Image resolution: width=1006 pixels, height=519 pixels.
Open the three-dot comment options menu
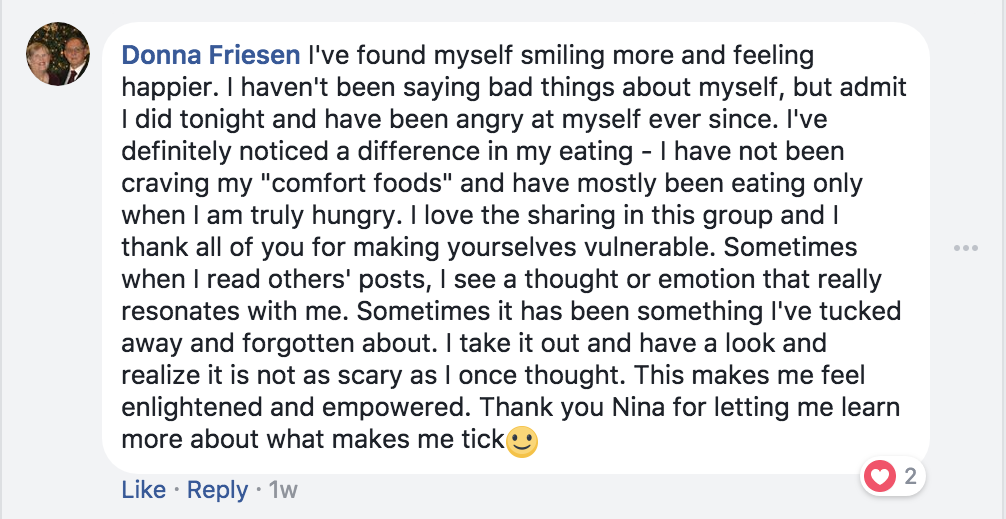point(966,248)
